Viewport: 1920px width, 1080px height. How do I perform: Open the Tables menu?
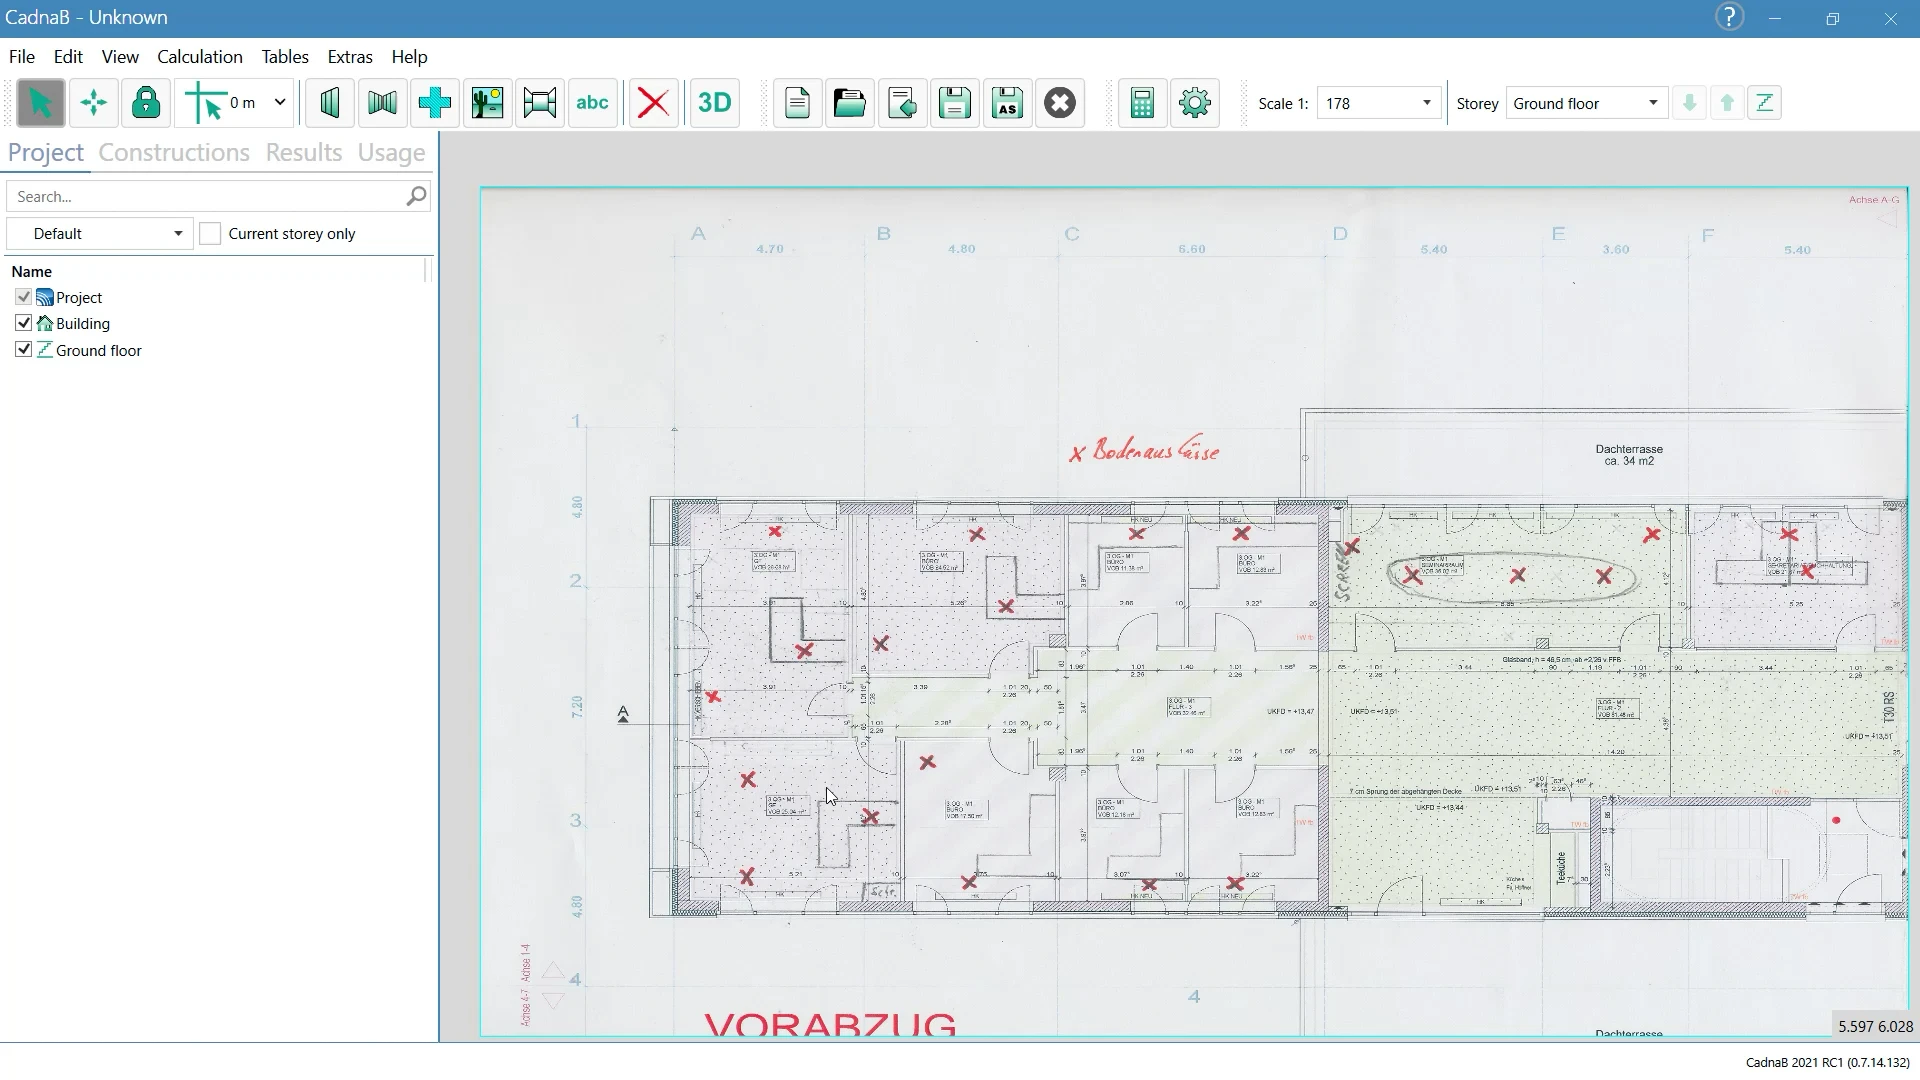click(285, 57)
